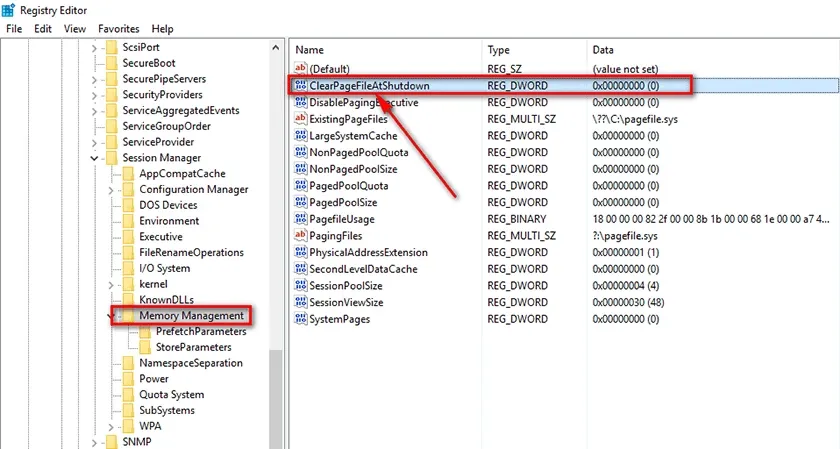Open the Help menu
The width and height of the screenshot is (840, 449).
[162, 29]
